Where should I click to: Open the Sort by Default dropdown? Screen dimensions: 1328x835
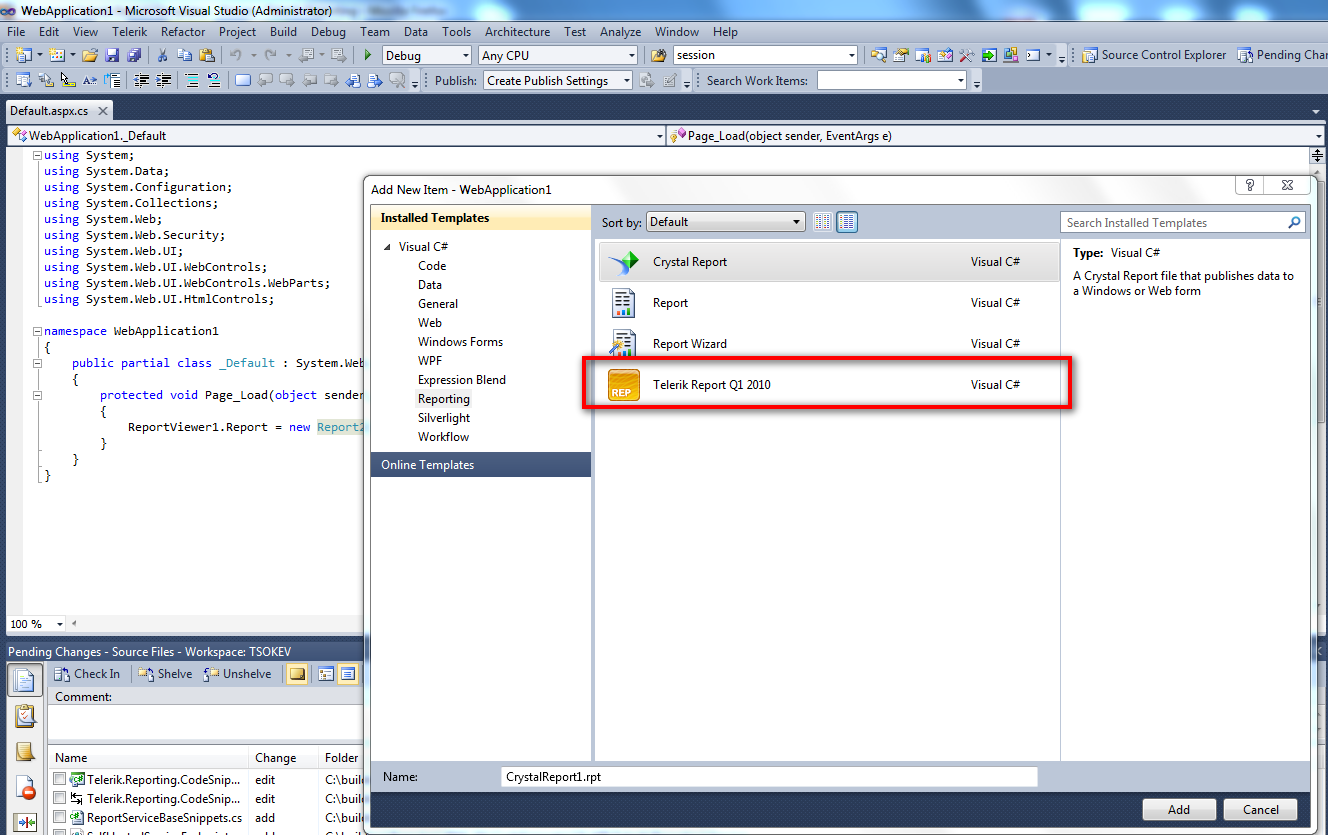tap(797, 222)
